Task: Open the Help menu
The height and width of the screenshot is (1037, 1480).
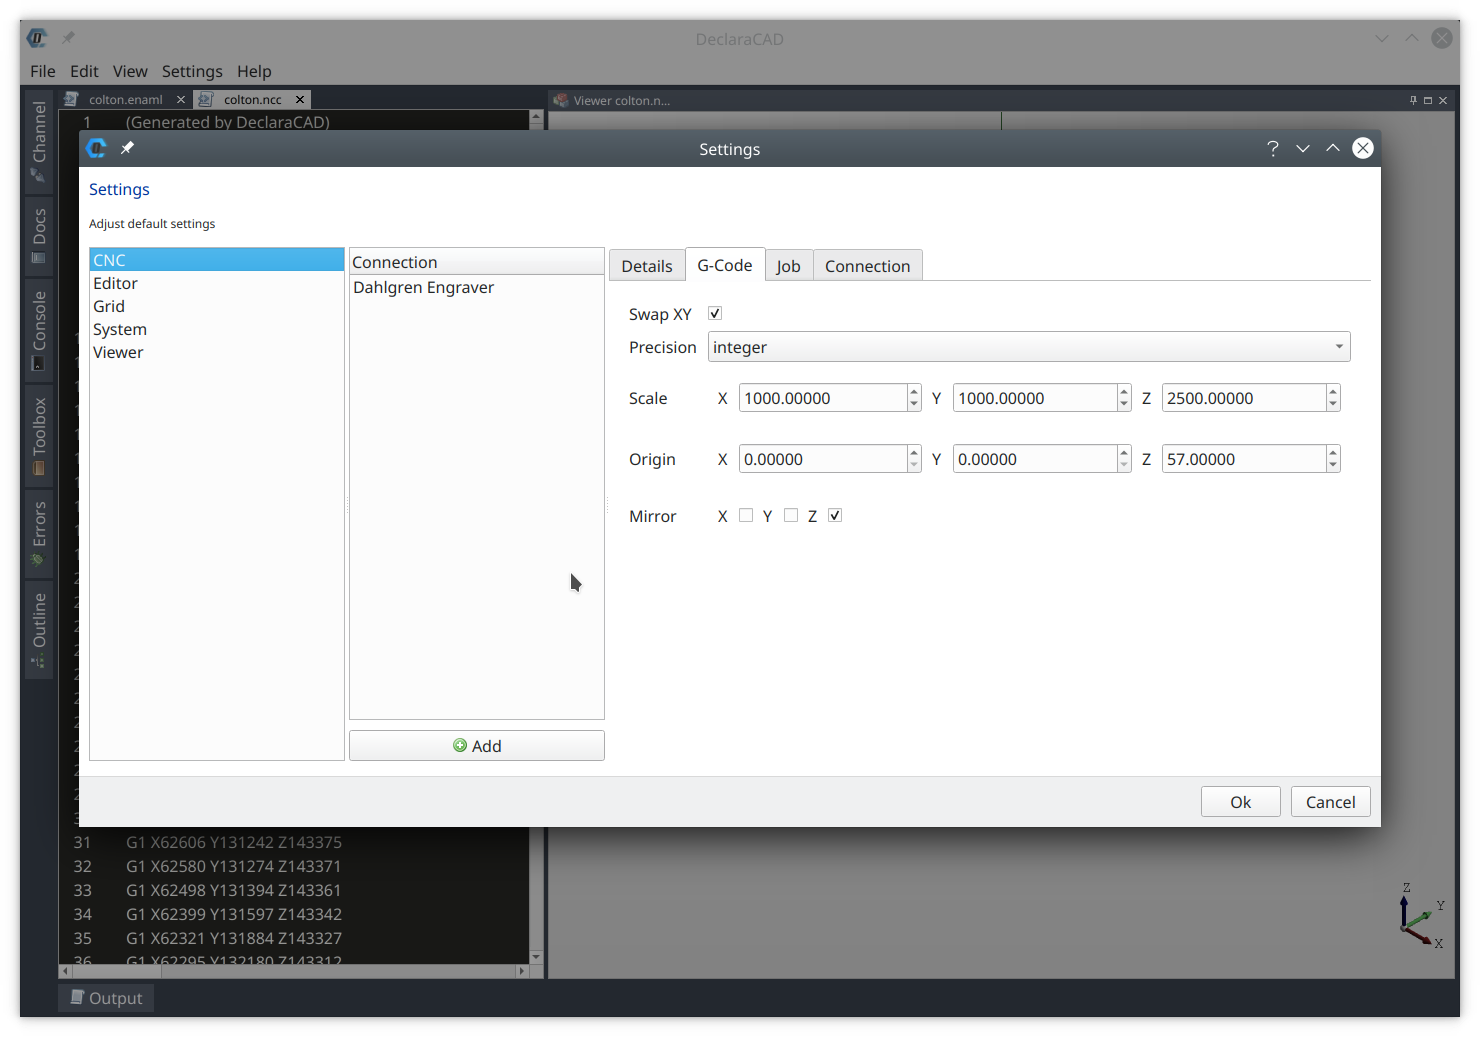Action: 254,71
